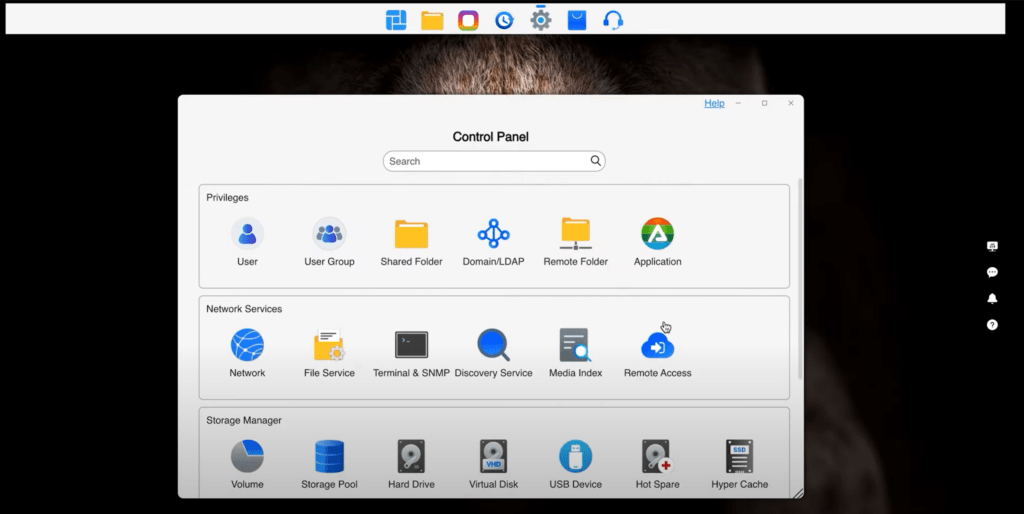Screen dimensions: 1024x514
Task: Open Hyper Cache settings
Action: 739,457
